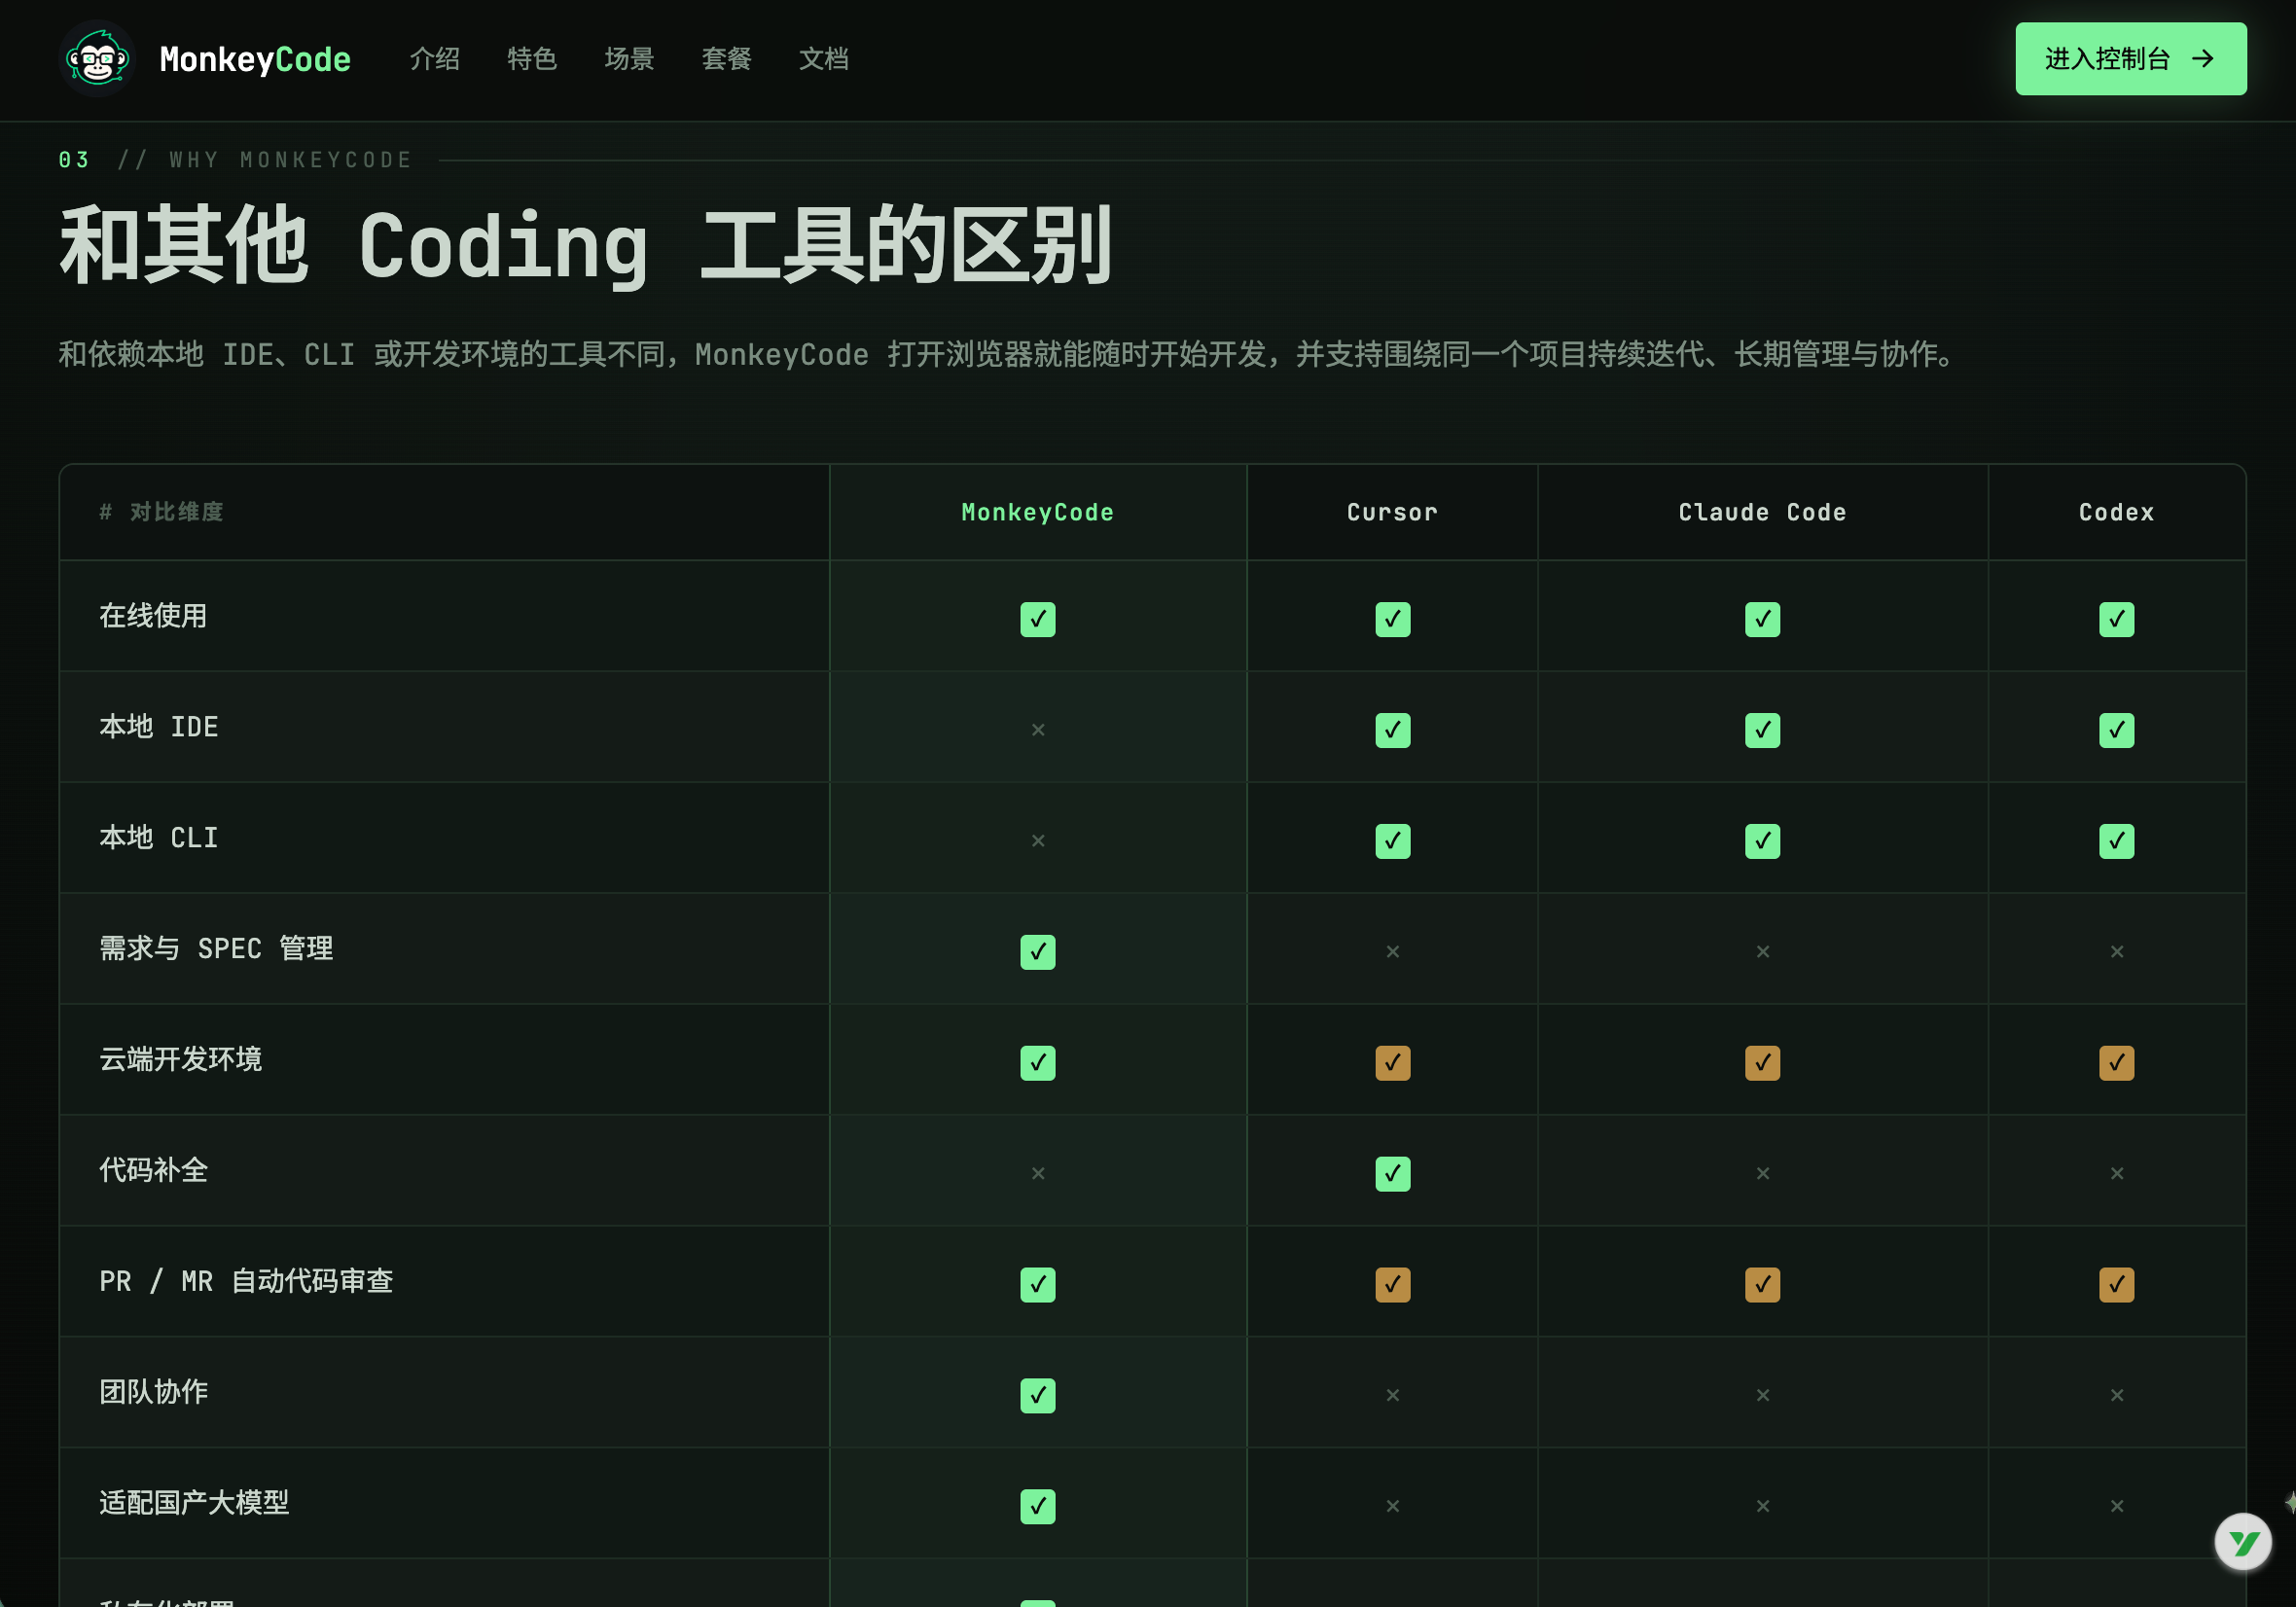
Task: Open the 特色 navigation item
Action: [532, 59]
